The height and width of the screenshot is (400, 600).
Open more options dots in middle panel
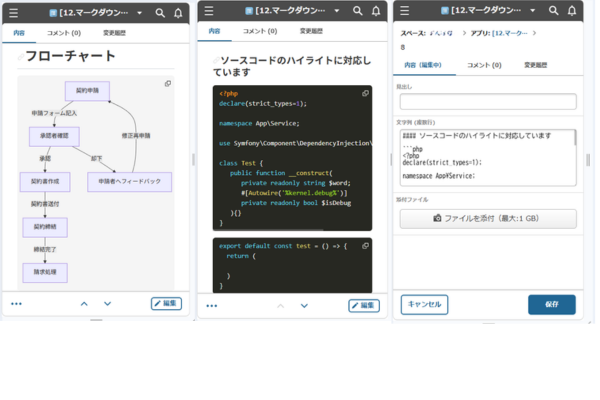click(212, 306)
